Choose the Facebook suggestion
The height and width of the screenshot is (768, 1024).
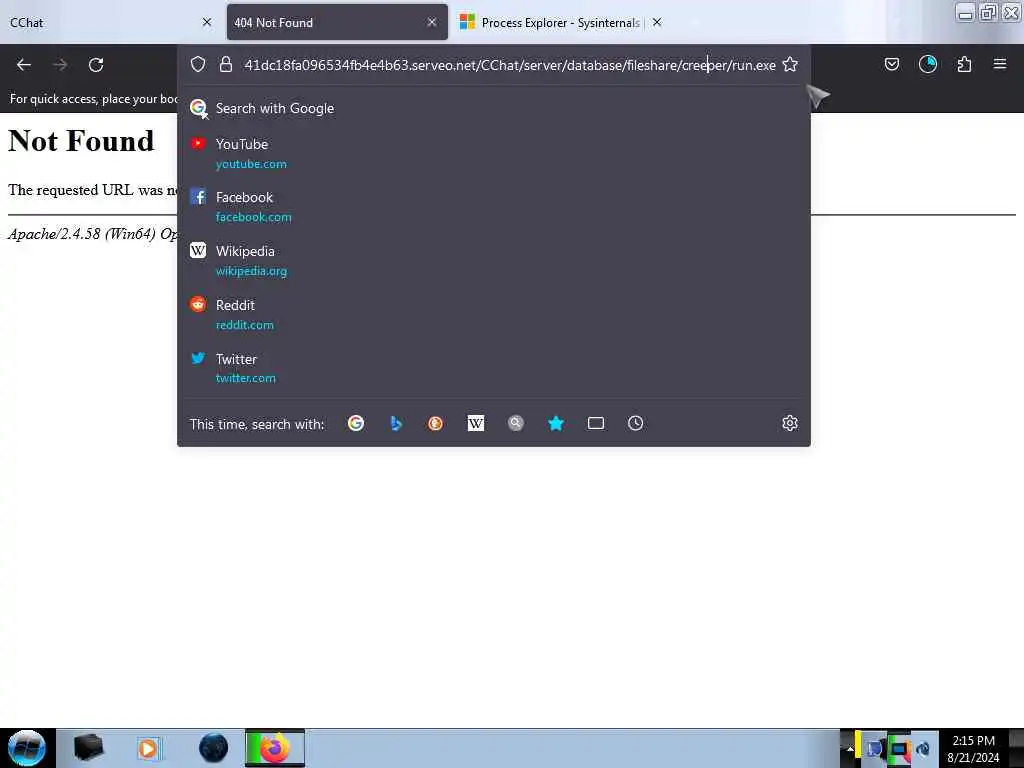point(494,207)
